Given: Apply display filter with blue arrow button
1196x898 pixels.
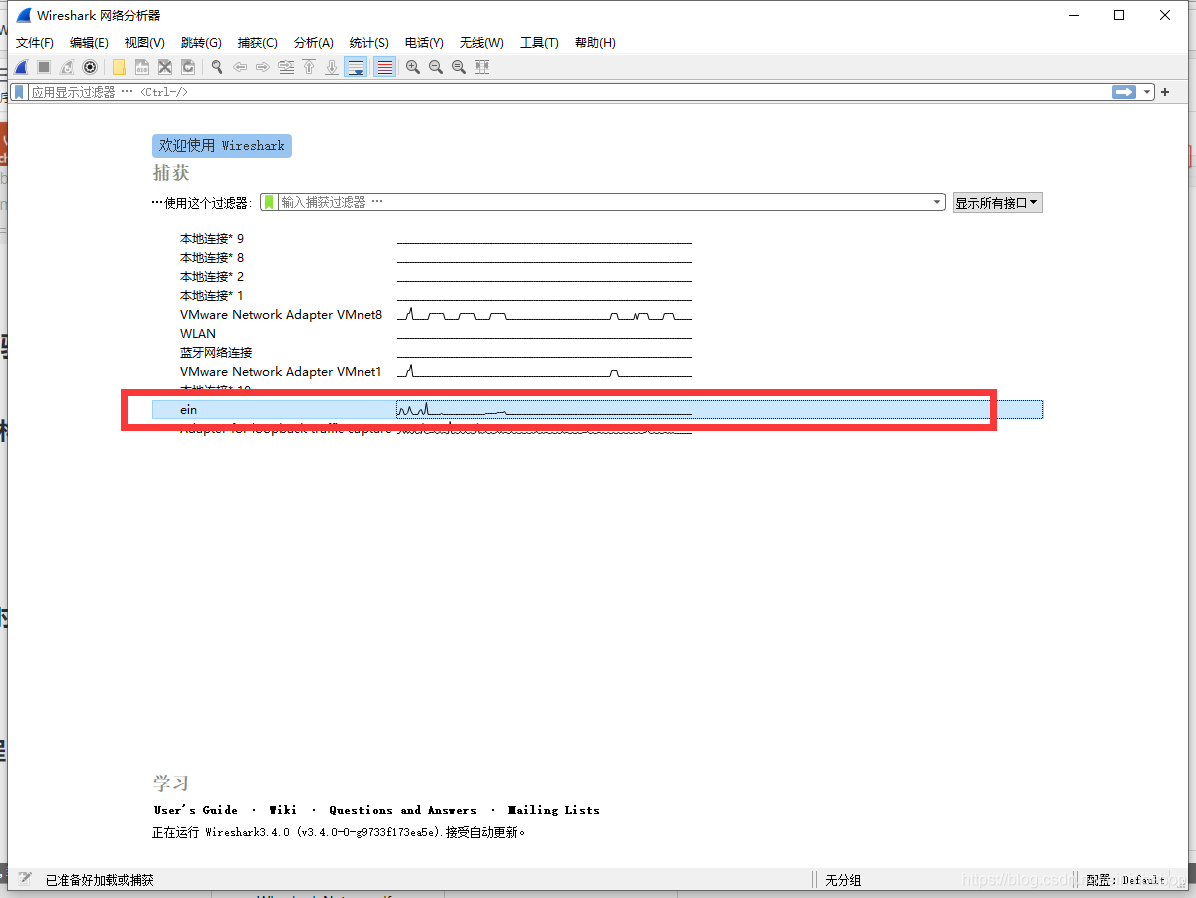Looking at the screenshot, I should [x=1124, y=92].
